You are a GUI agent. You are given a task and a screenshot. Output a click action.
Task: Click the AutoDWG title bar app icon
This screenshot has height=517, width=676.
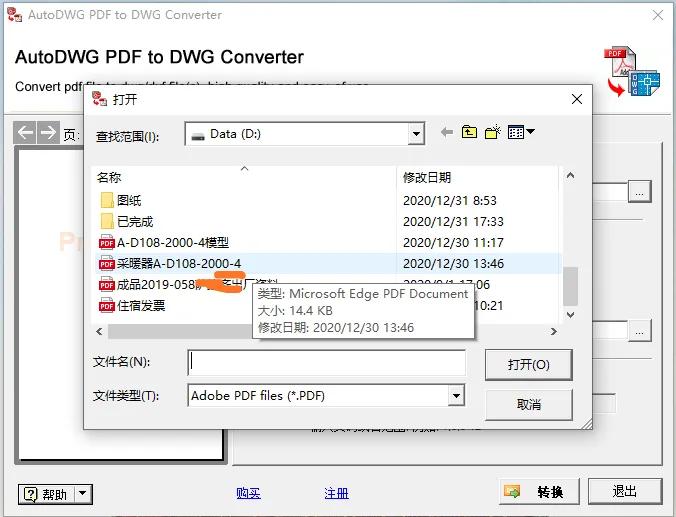click(15, 15)
